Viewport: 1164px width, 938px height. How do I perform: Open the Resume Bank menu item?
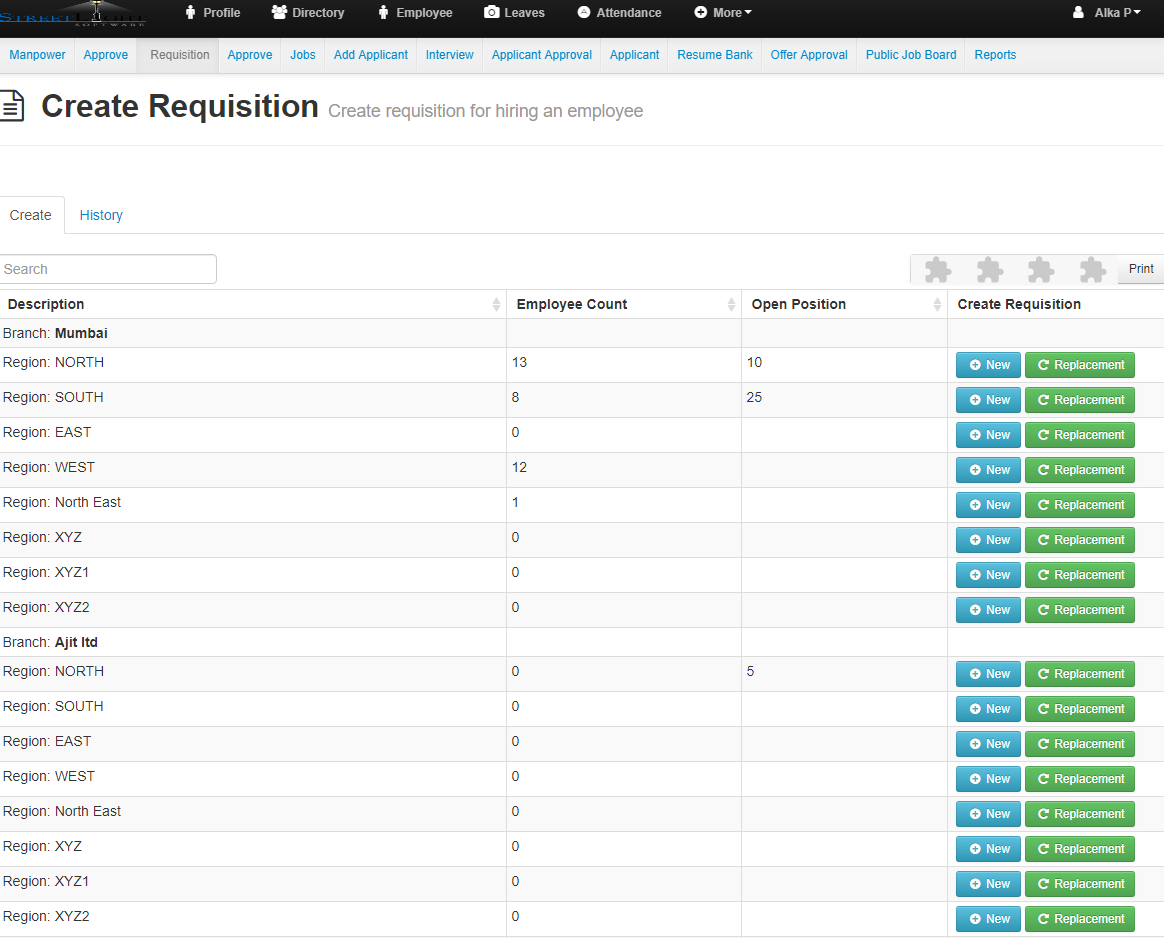coord(714,55)
